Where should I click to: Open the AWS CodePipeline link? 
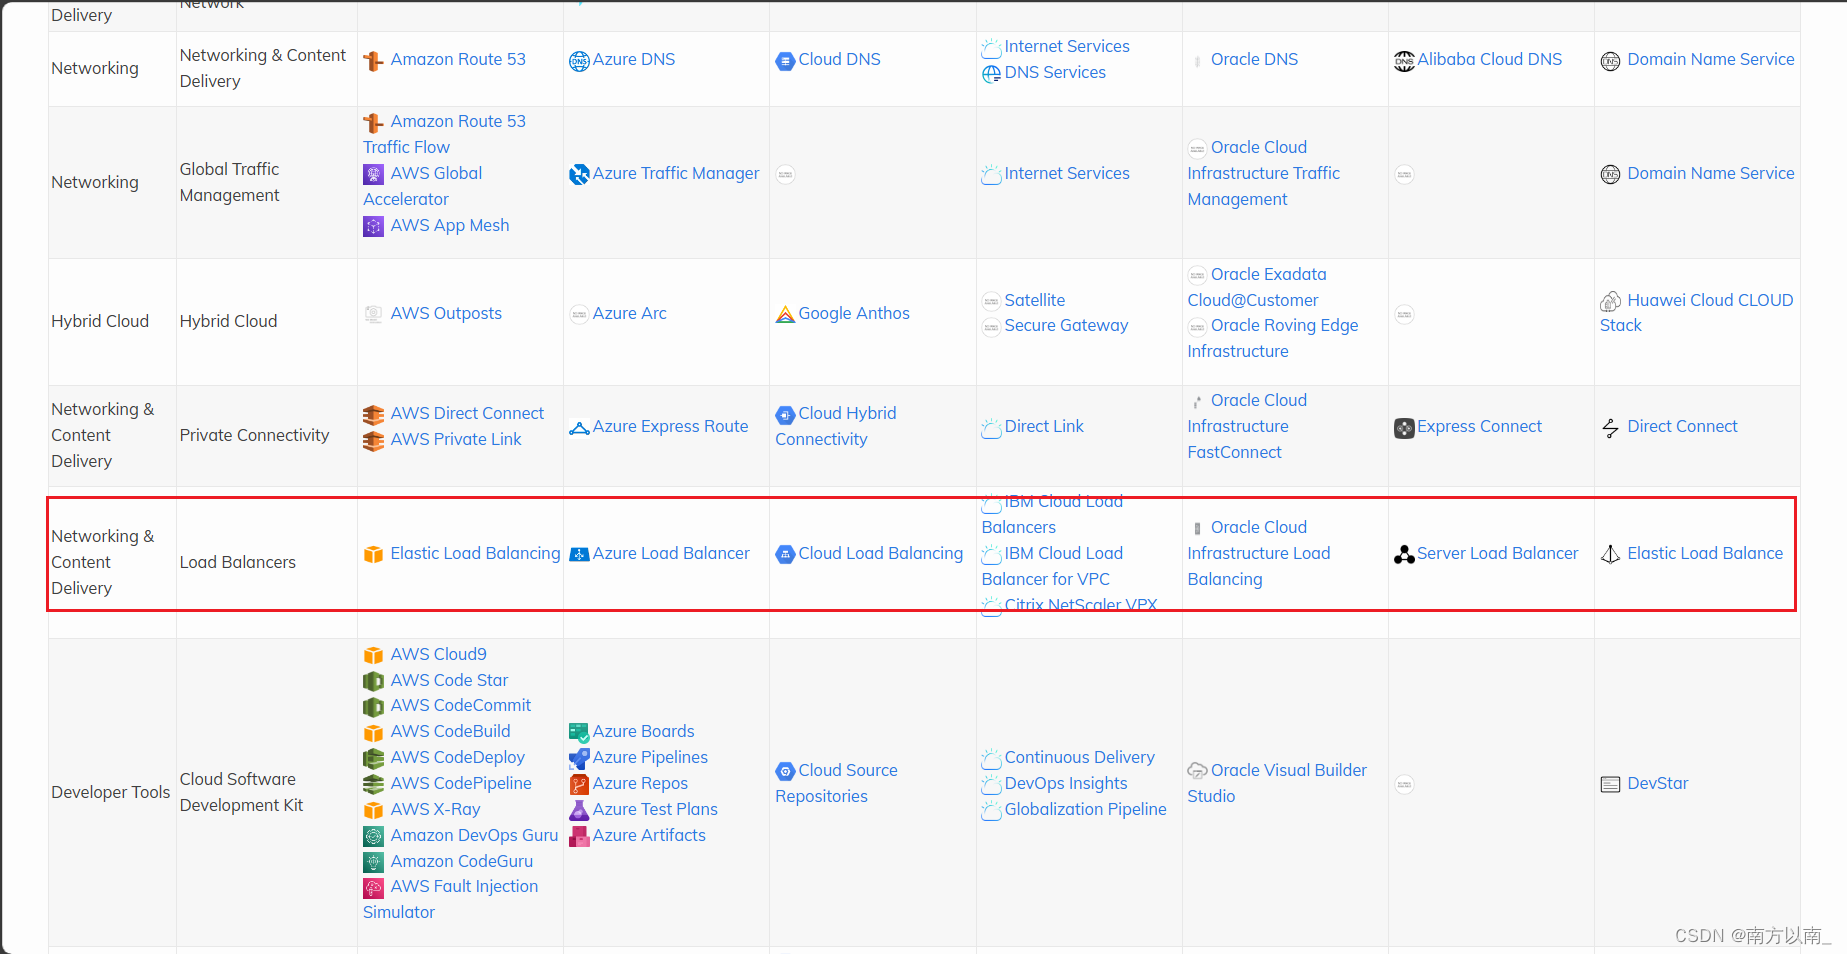click(x=461, y=784)
